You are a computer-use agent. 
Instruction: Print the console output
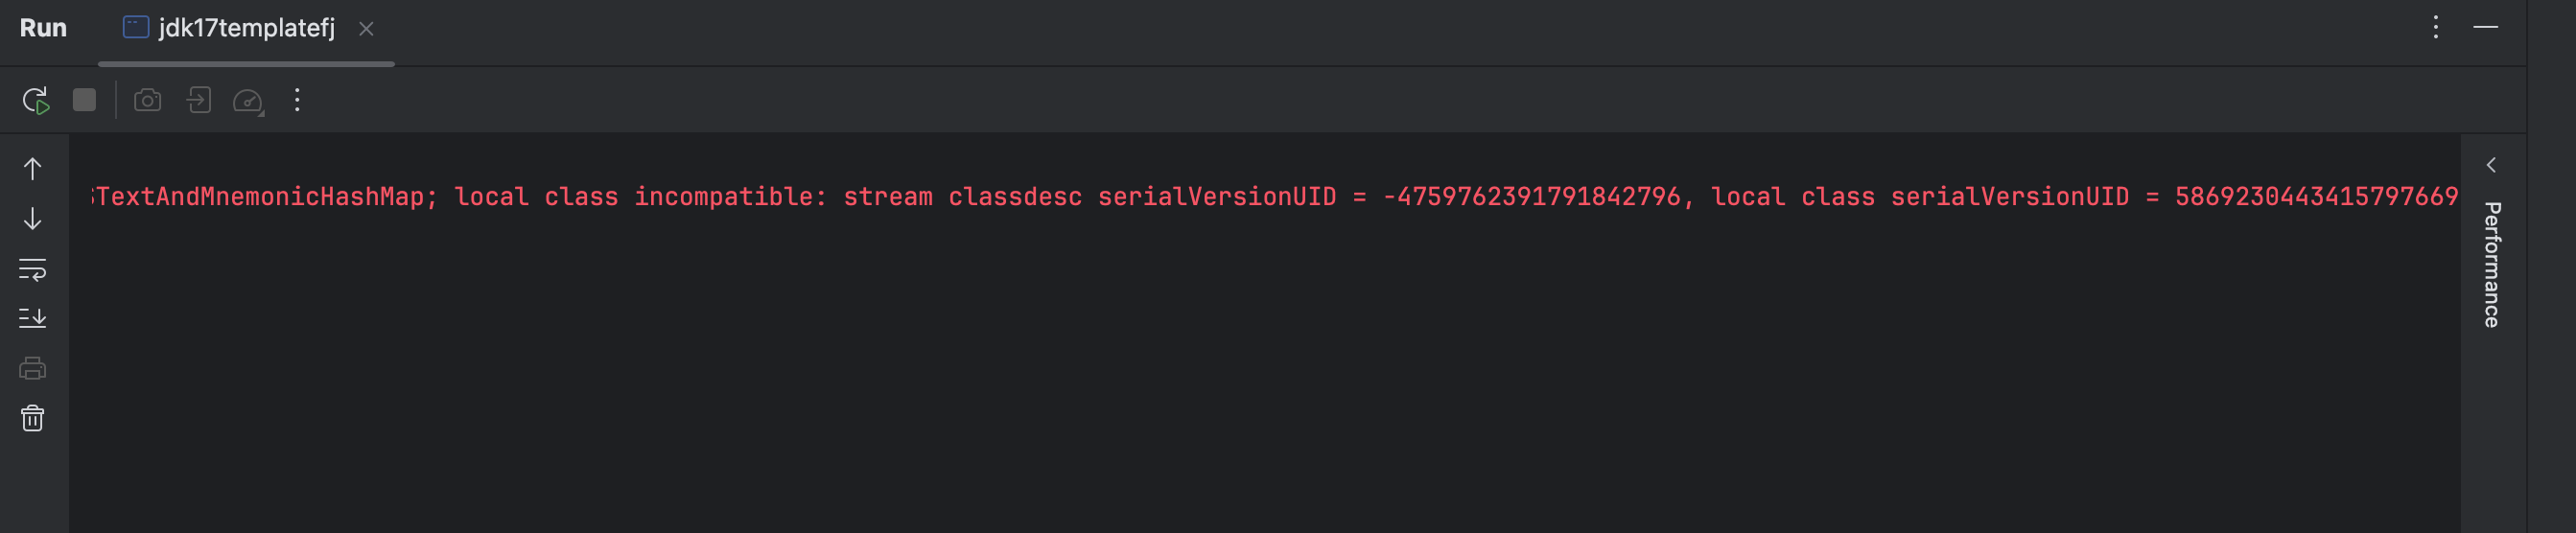click(33, 368)
